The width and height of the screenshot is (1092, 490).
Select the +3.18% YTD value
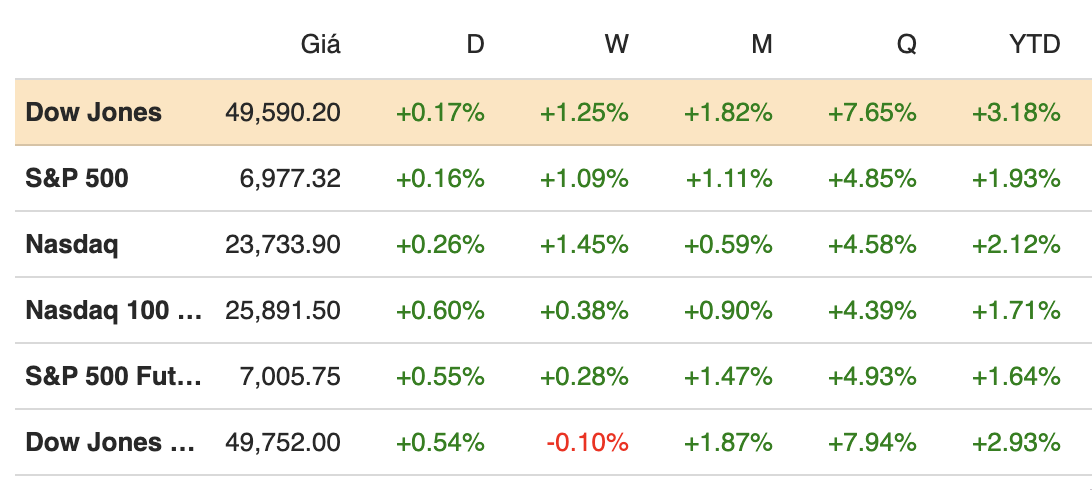coord(1016,112)
